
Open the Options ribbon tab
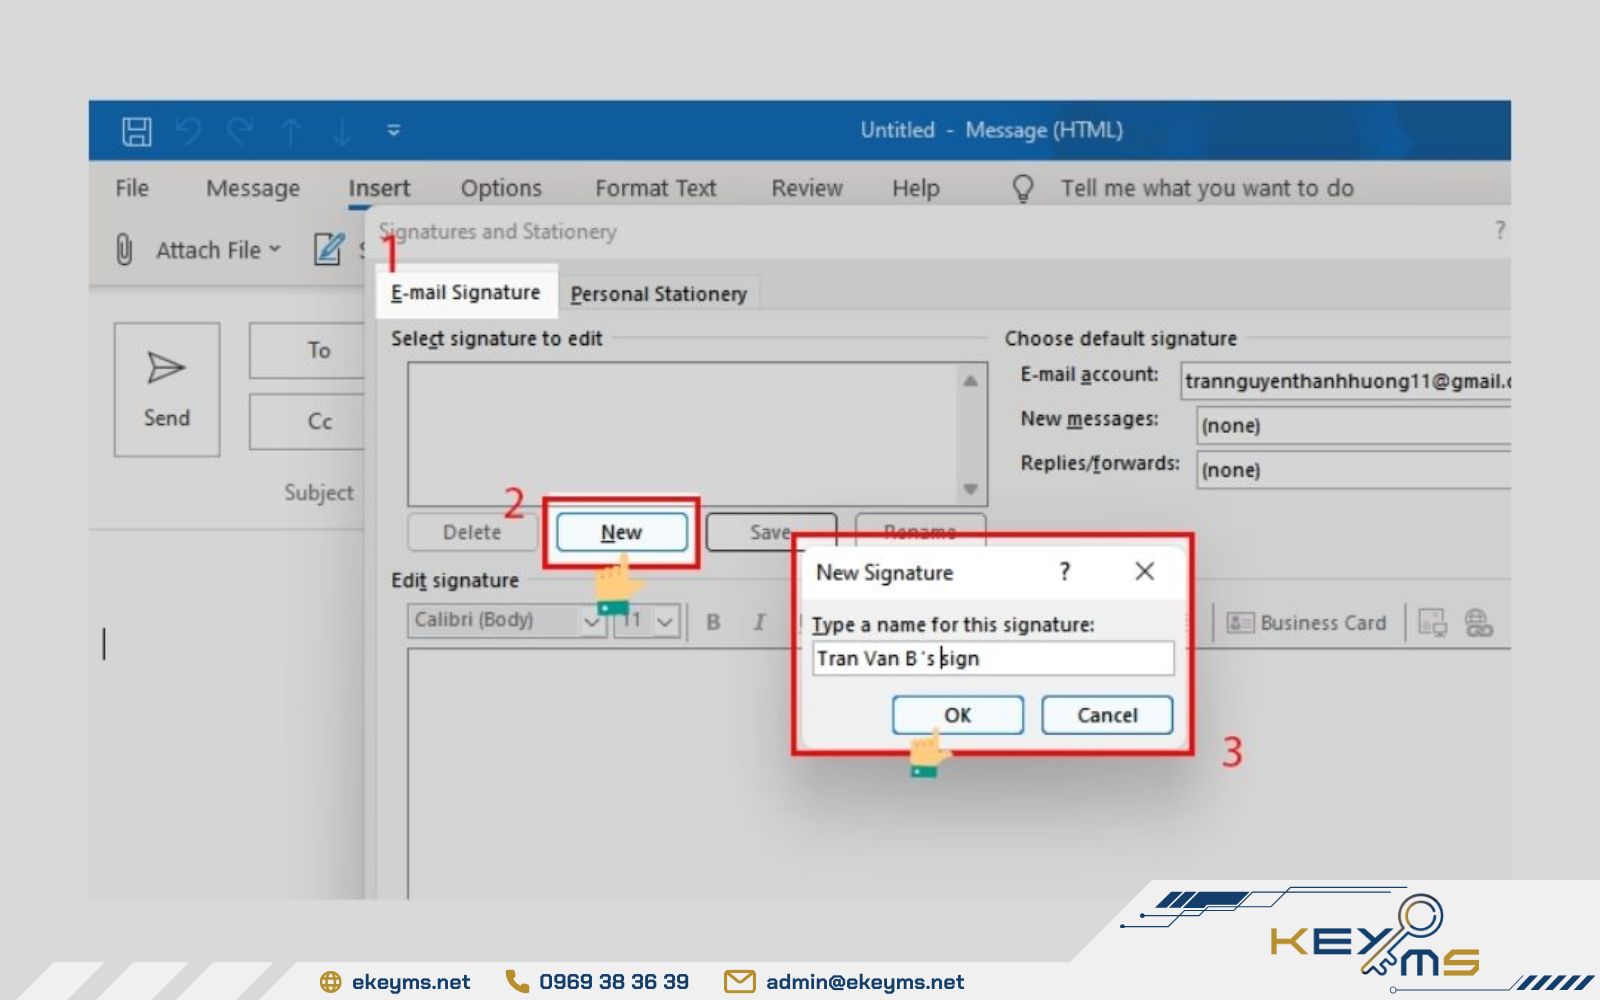click(x=501, y=188)
